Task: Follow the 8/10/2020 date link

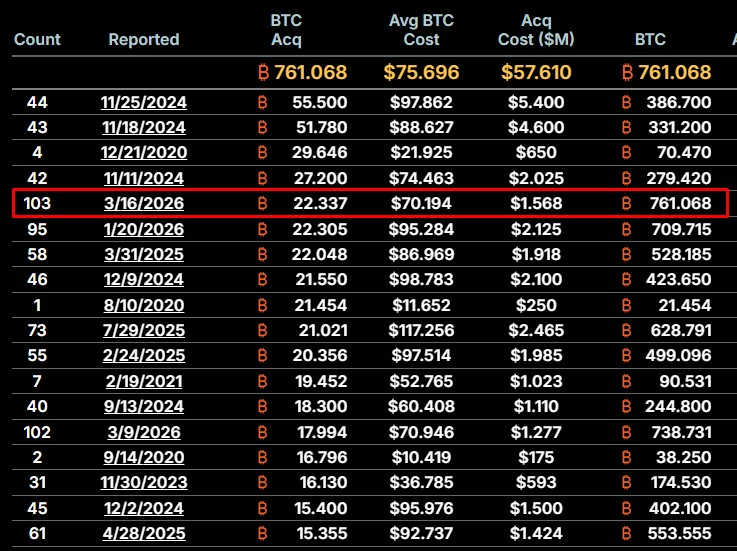Action: [x=143, y=305]
